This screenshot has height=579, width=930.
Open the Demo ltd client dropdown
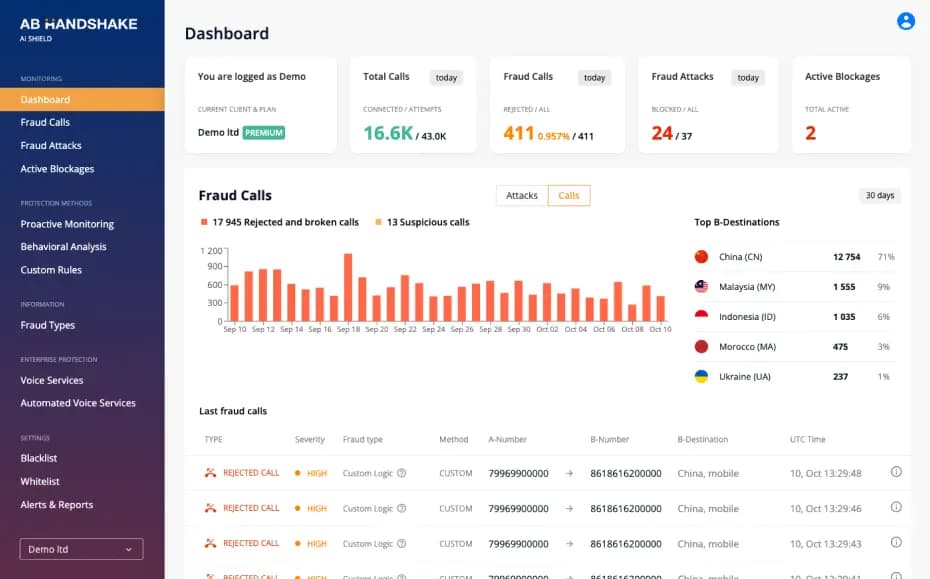point(81,549)
